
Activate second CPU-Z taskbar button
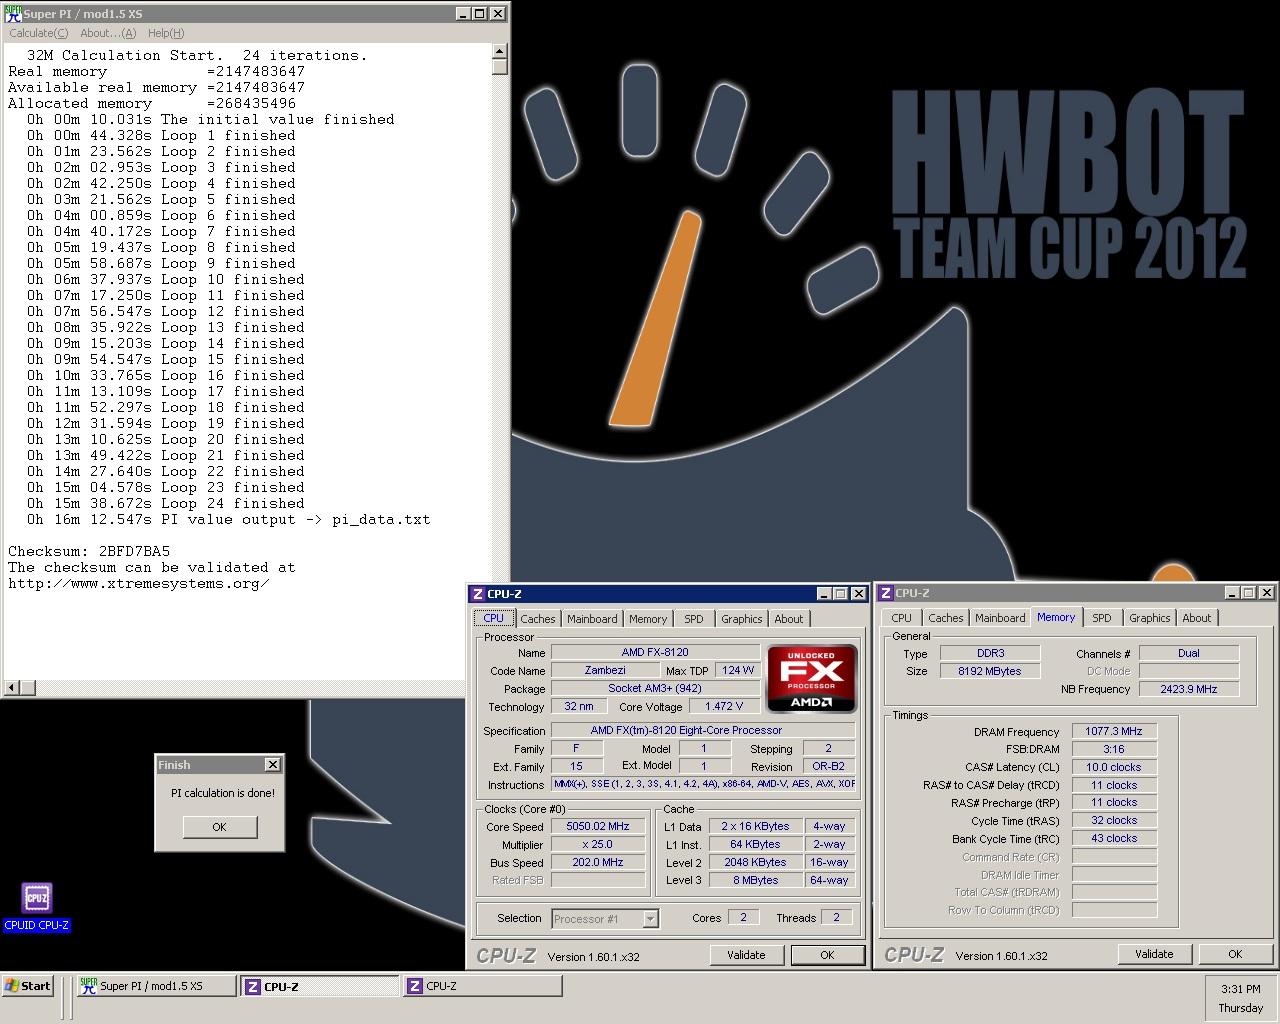click(482, 986)
